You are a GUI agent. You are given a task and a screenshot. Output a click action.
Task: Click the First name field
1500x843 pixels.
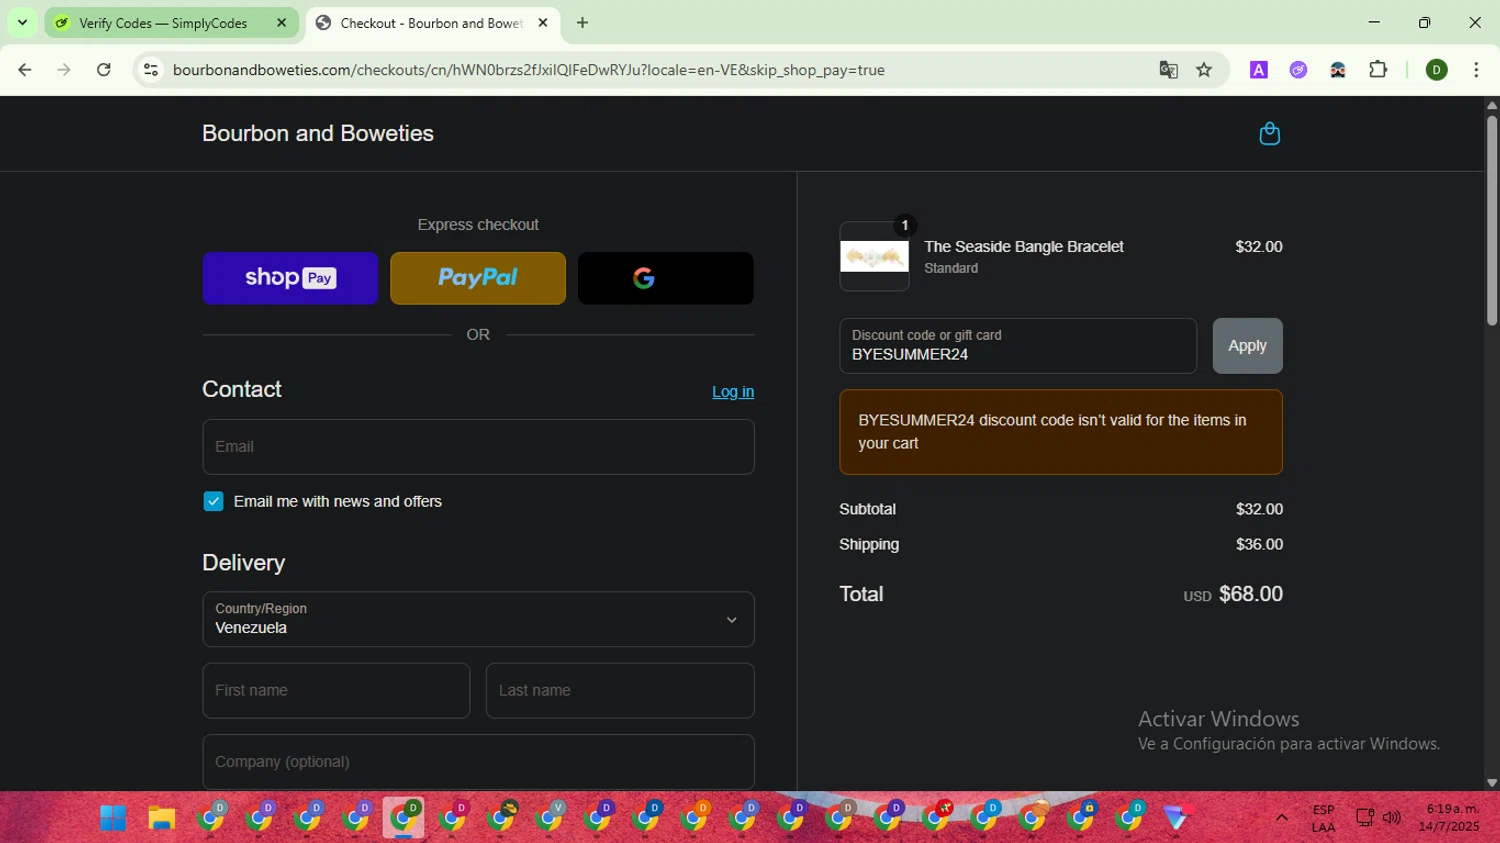click(x=336, y=691)
